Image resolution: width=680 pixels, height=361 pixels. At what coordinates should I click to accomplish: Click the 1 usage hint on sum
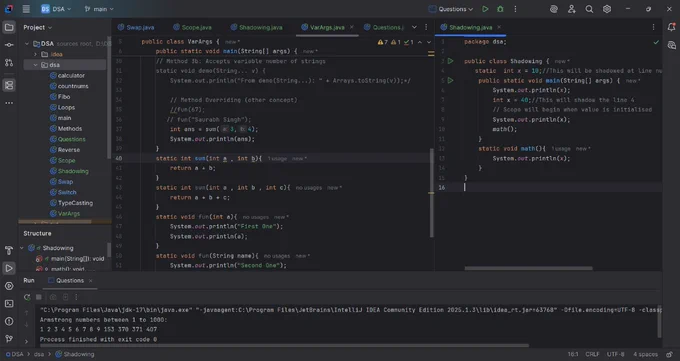tap(277, 159)
